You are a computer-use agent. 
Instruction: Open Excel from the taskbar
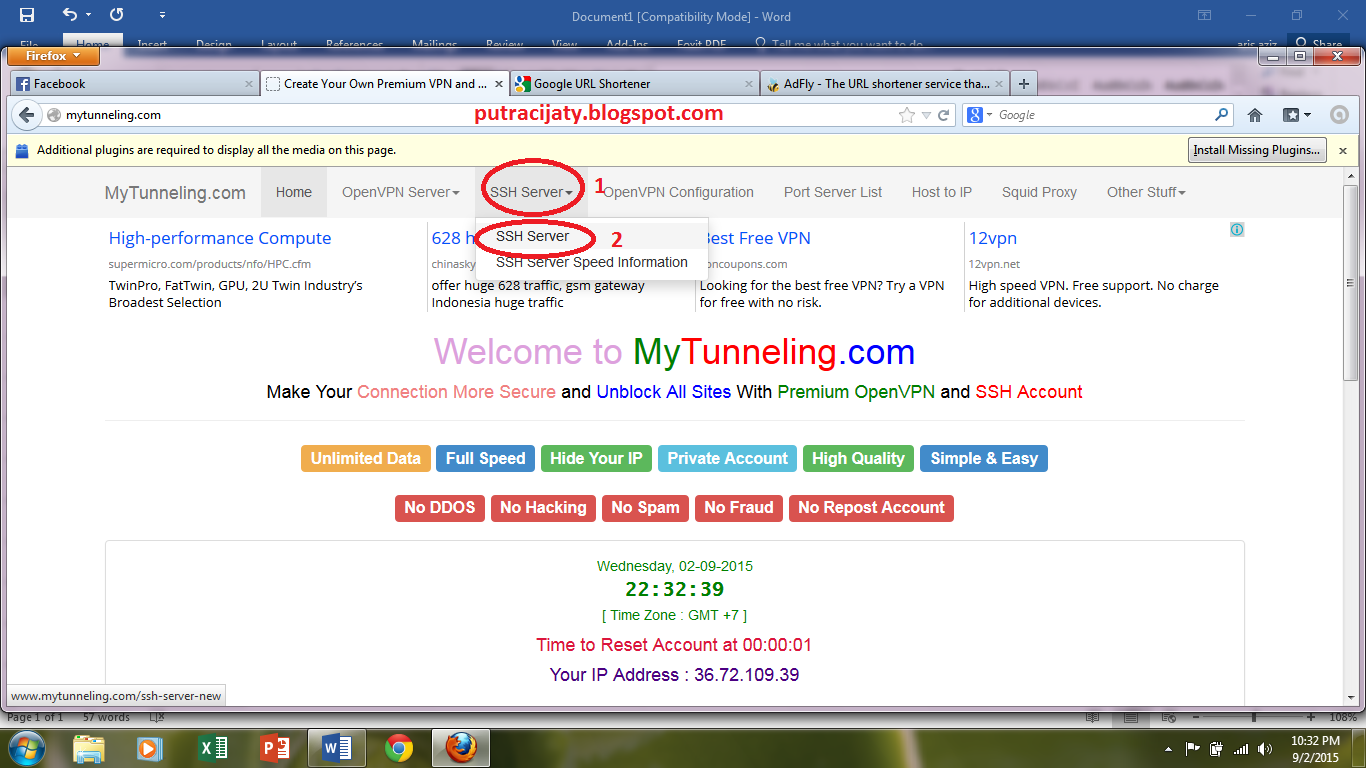[213, 748]
